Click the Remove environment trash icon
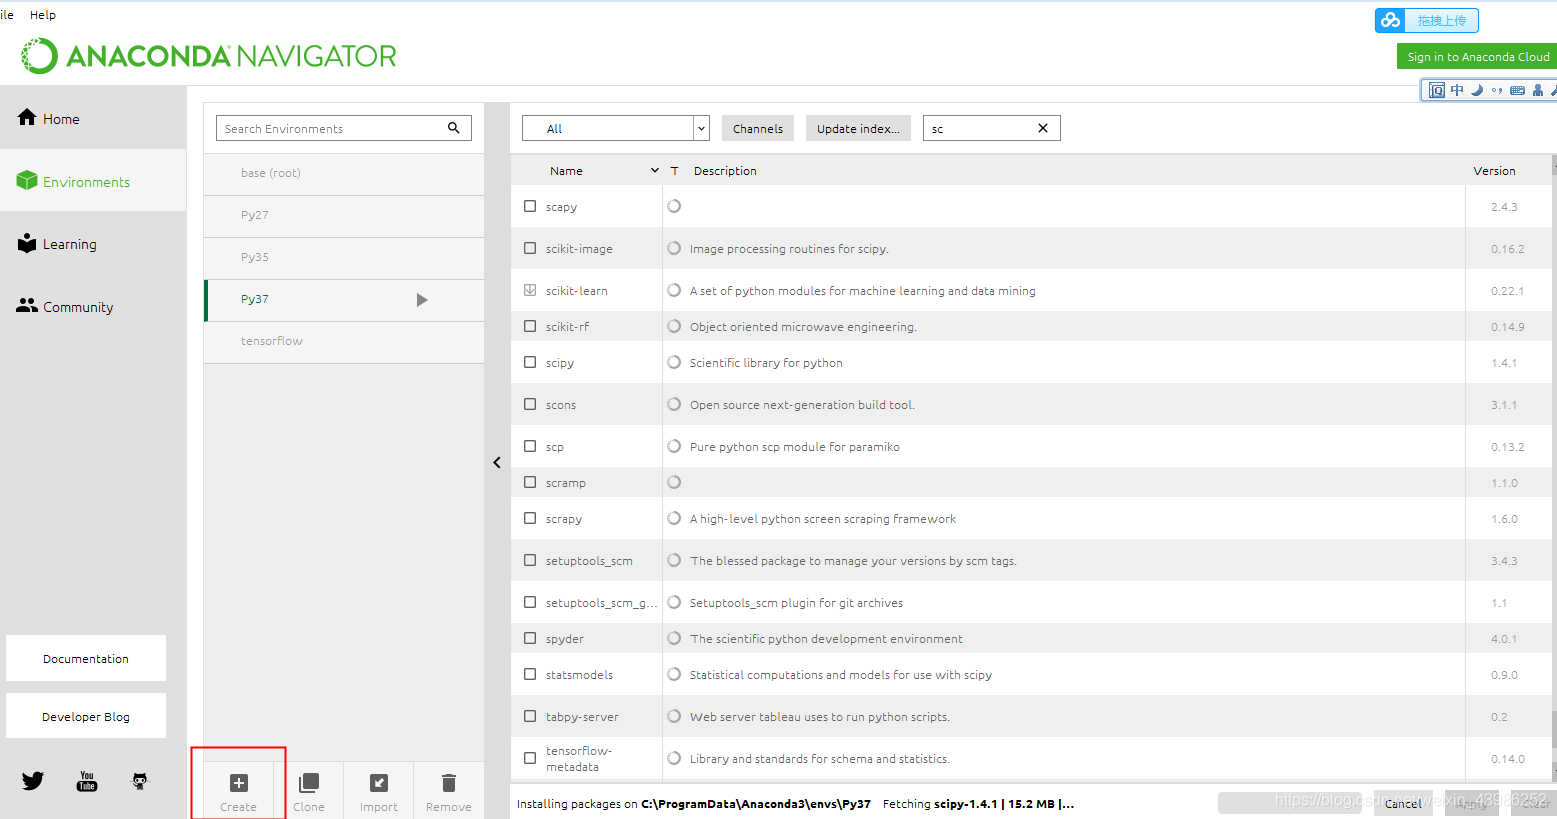 (x=449, y=783)
